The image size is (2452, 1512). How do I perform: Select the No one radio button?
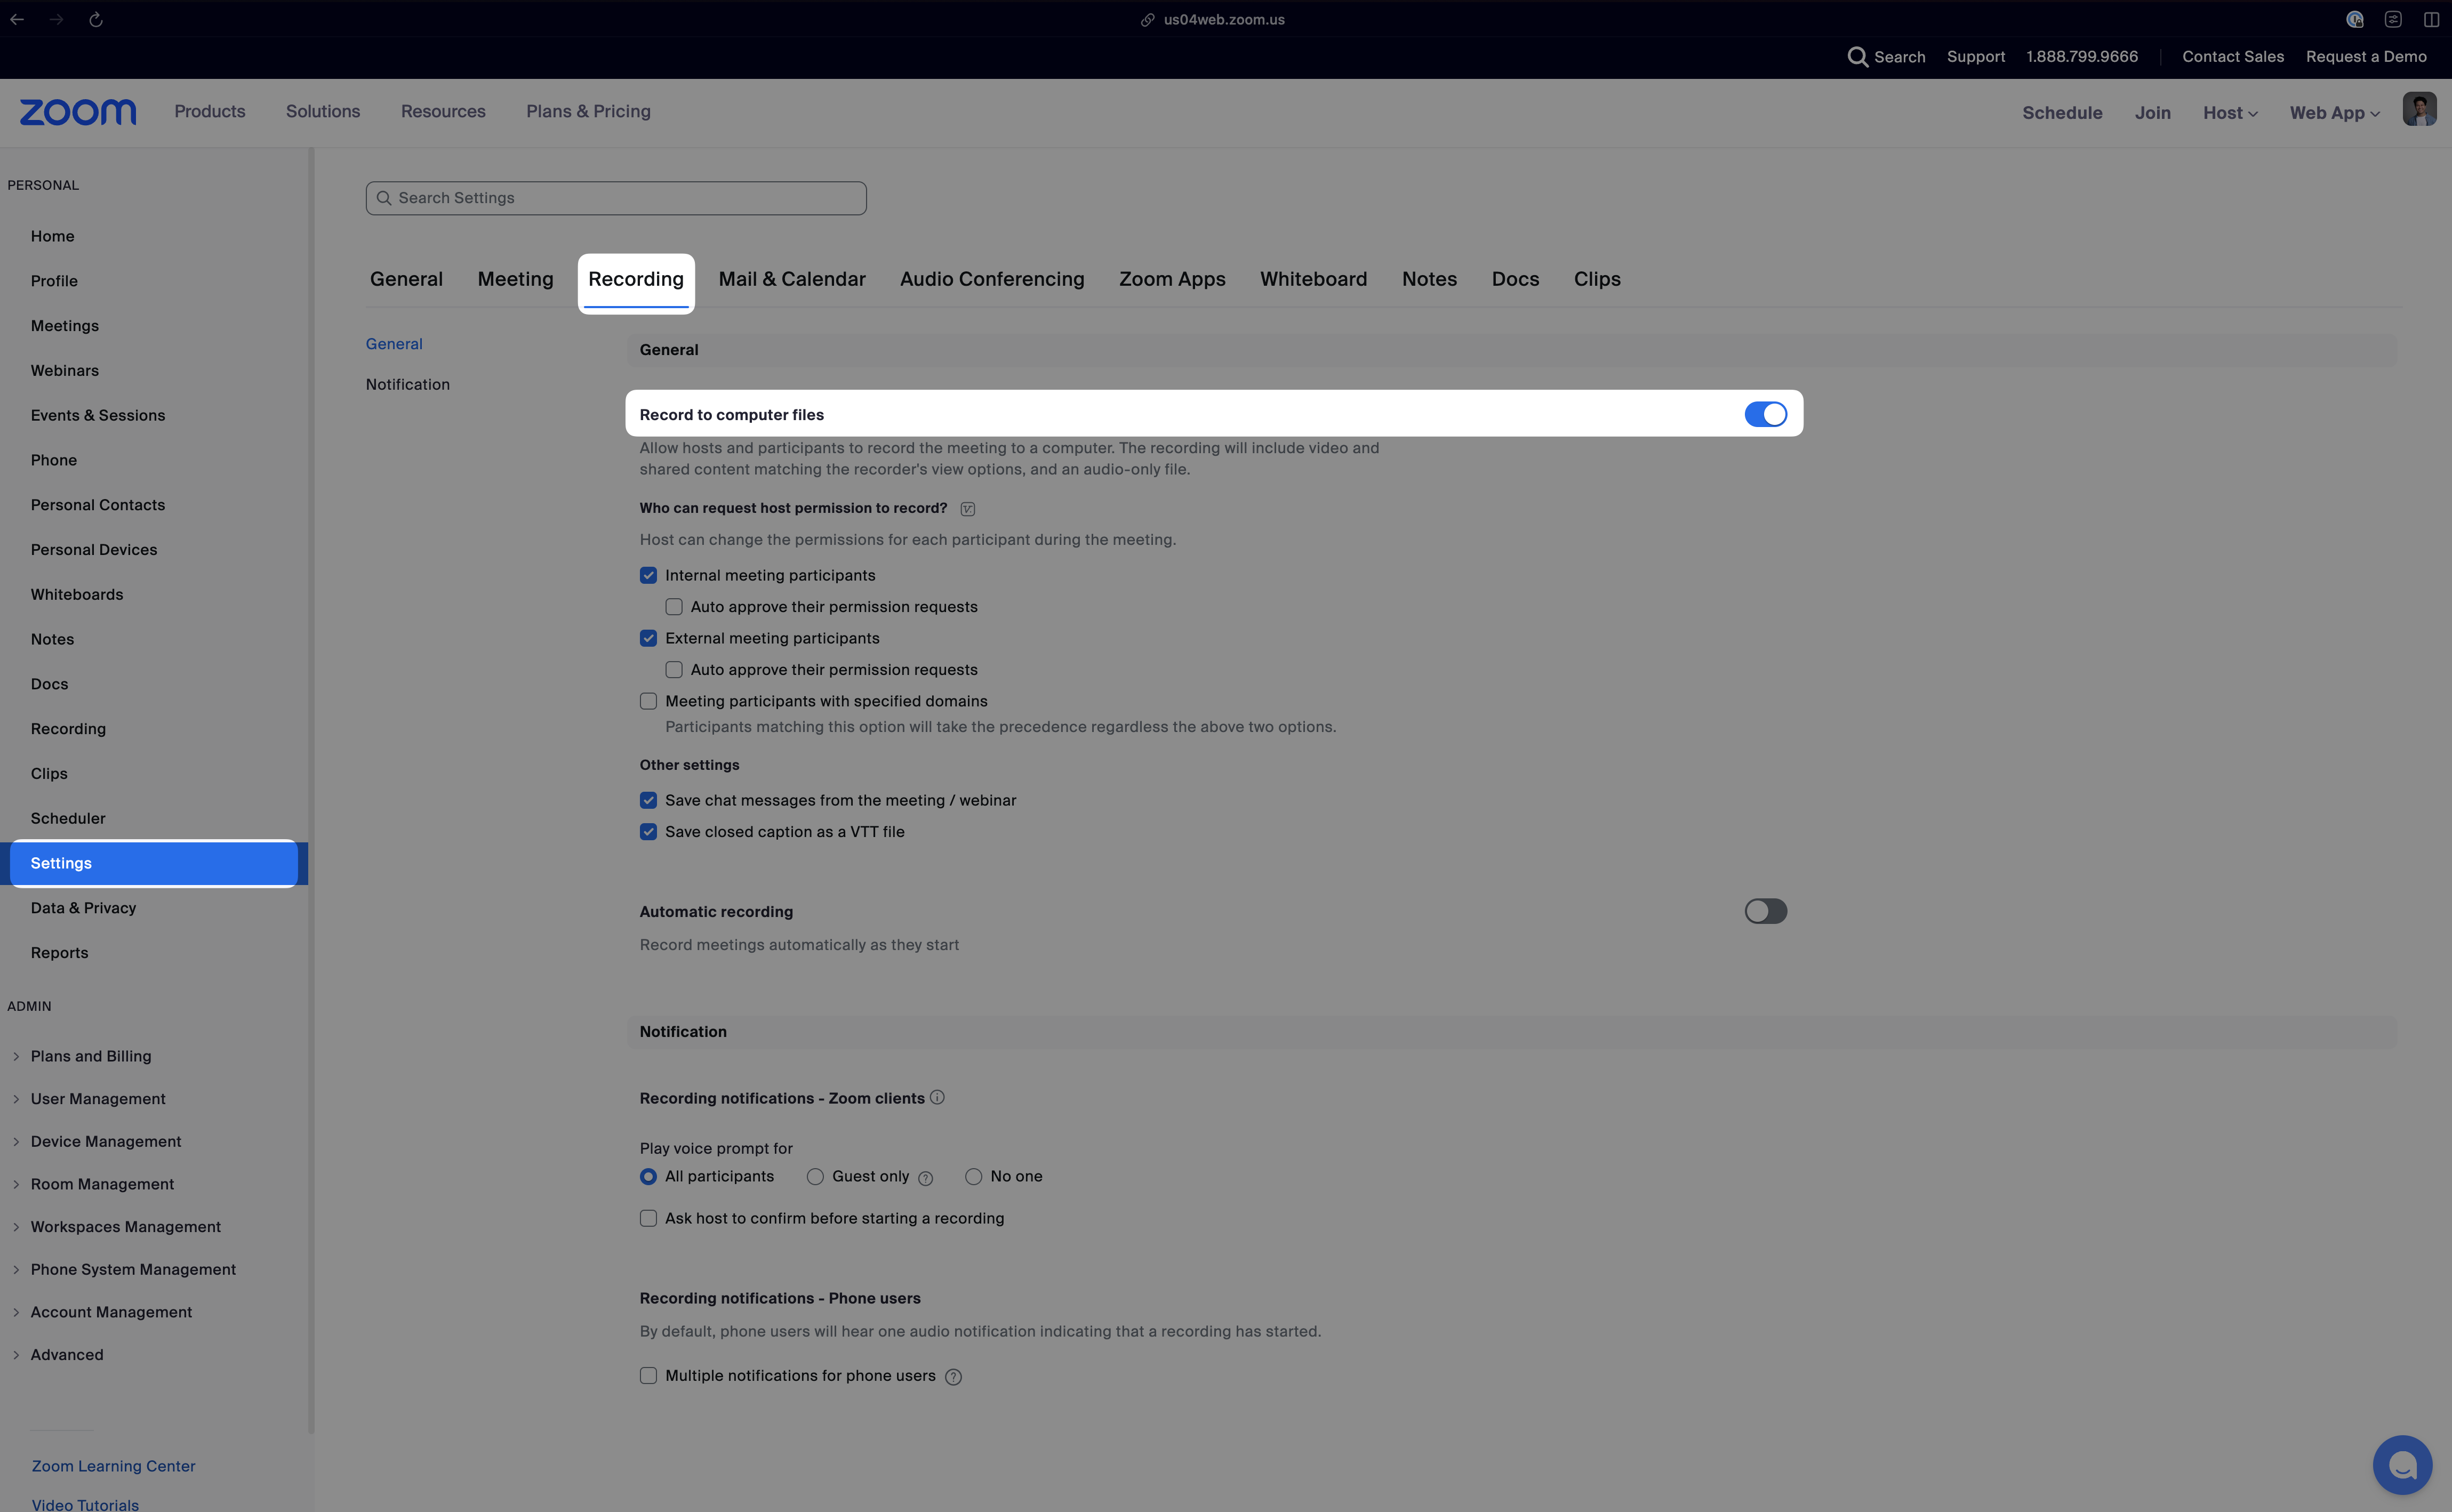tap(973, 1177)
